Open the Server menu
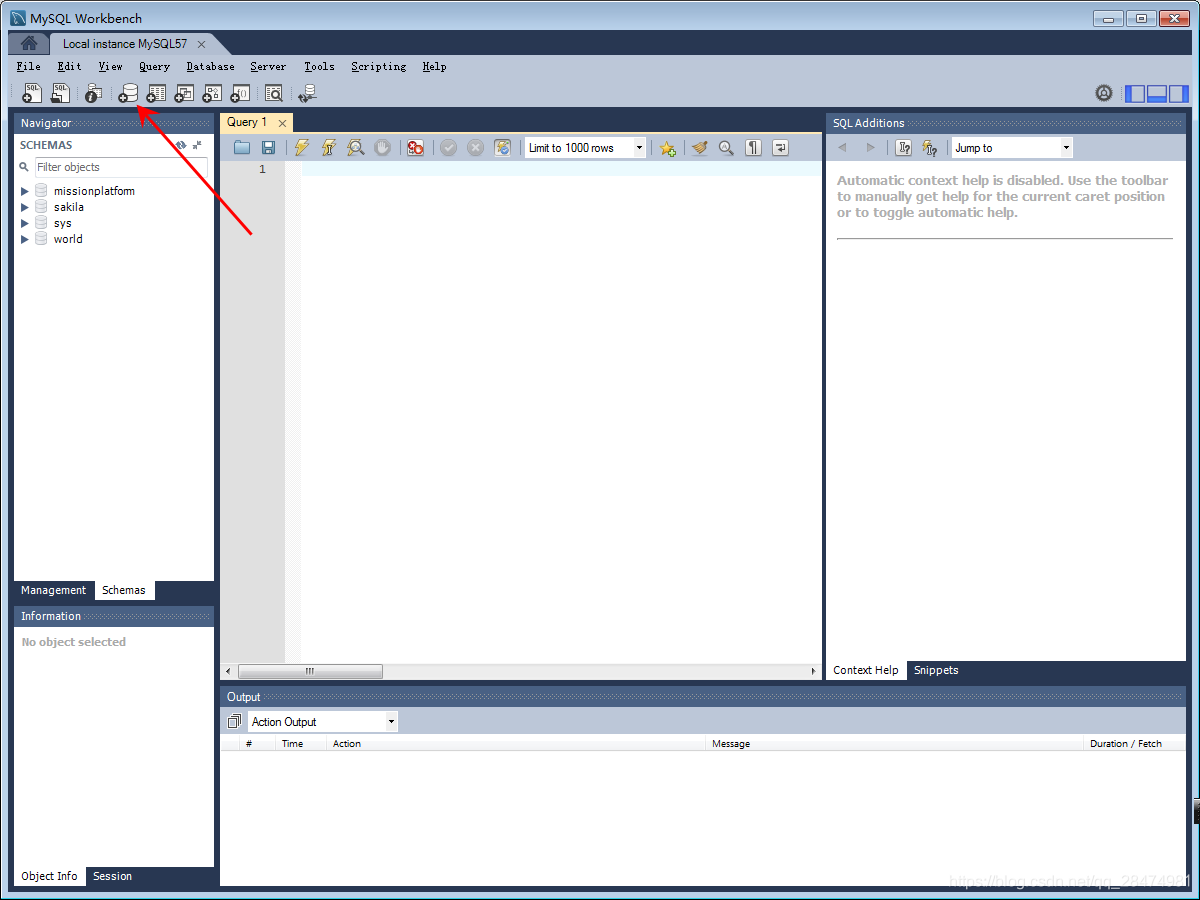 pyautogui.click(x=268, y=66)
